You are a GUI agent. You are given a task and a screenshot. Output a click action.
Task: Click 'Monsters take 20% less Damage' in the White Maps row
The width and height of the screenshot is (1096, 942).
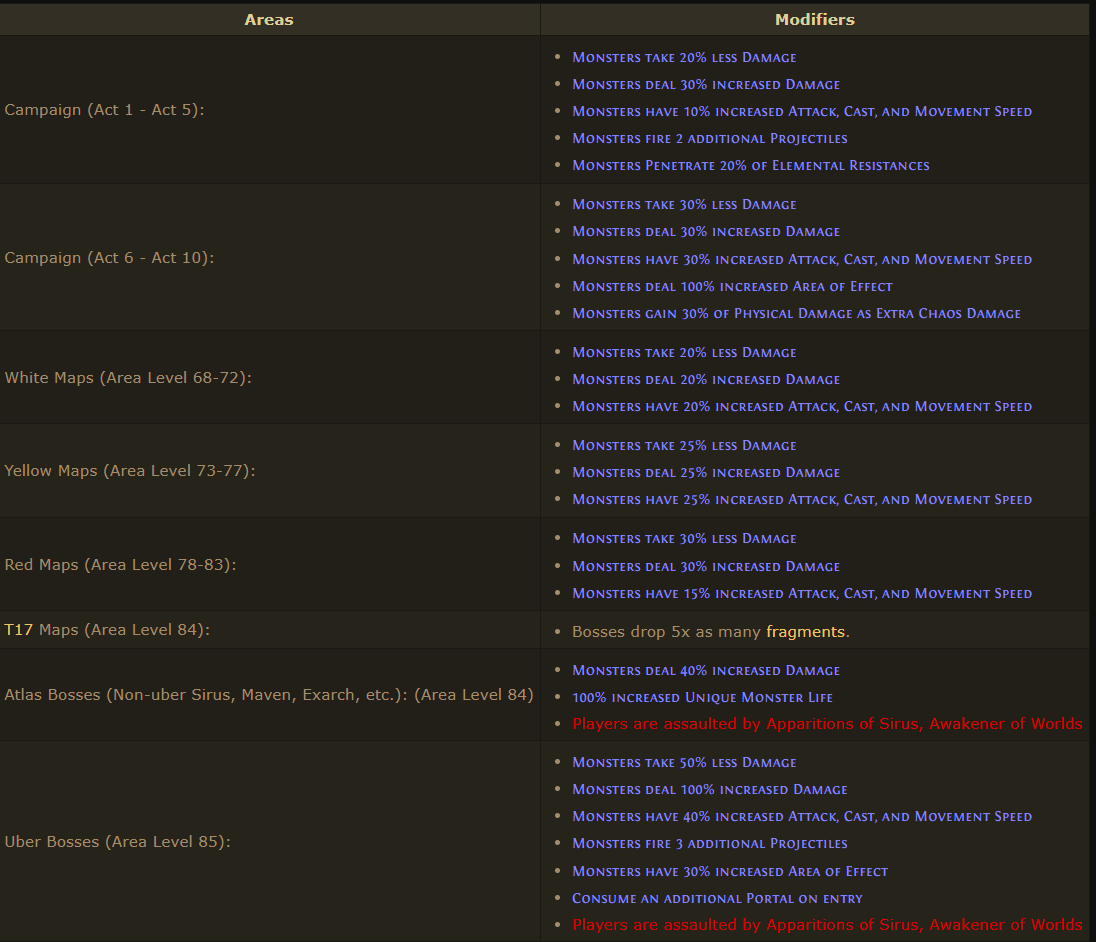(x=684, y=353)
